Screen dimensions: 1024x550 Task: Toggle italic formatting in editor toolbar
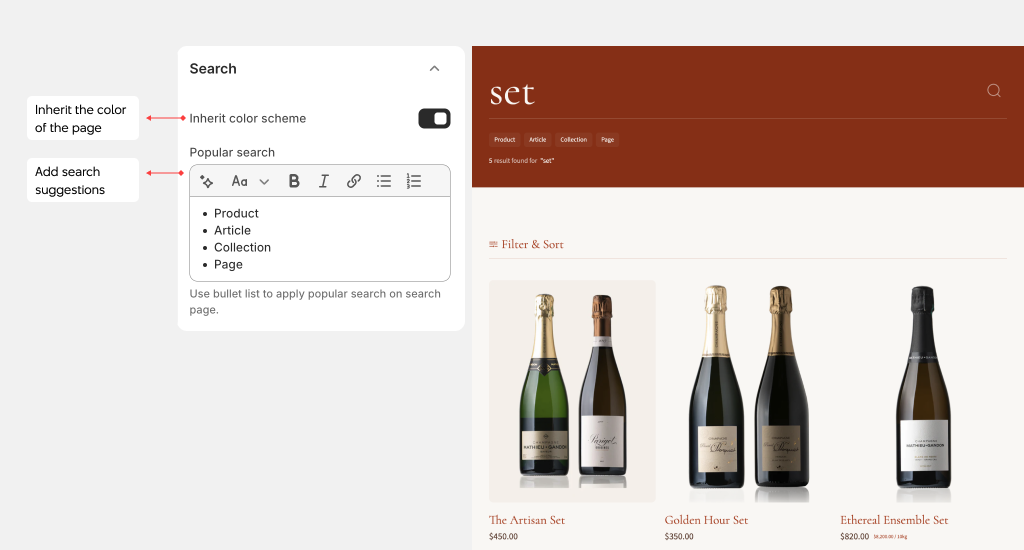click(x=324, y=181)
